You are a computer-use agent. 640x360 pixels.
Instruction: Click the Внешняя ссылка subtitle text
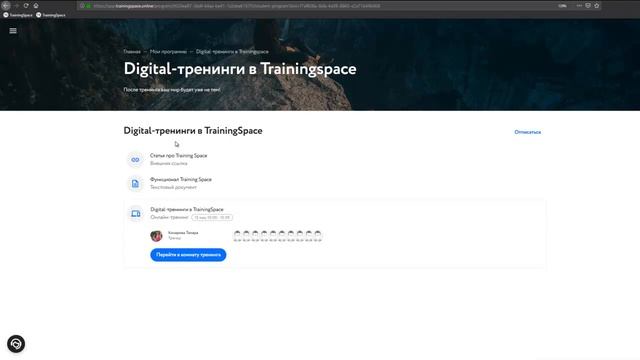point(169,163)
